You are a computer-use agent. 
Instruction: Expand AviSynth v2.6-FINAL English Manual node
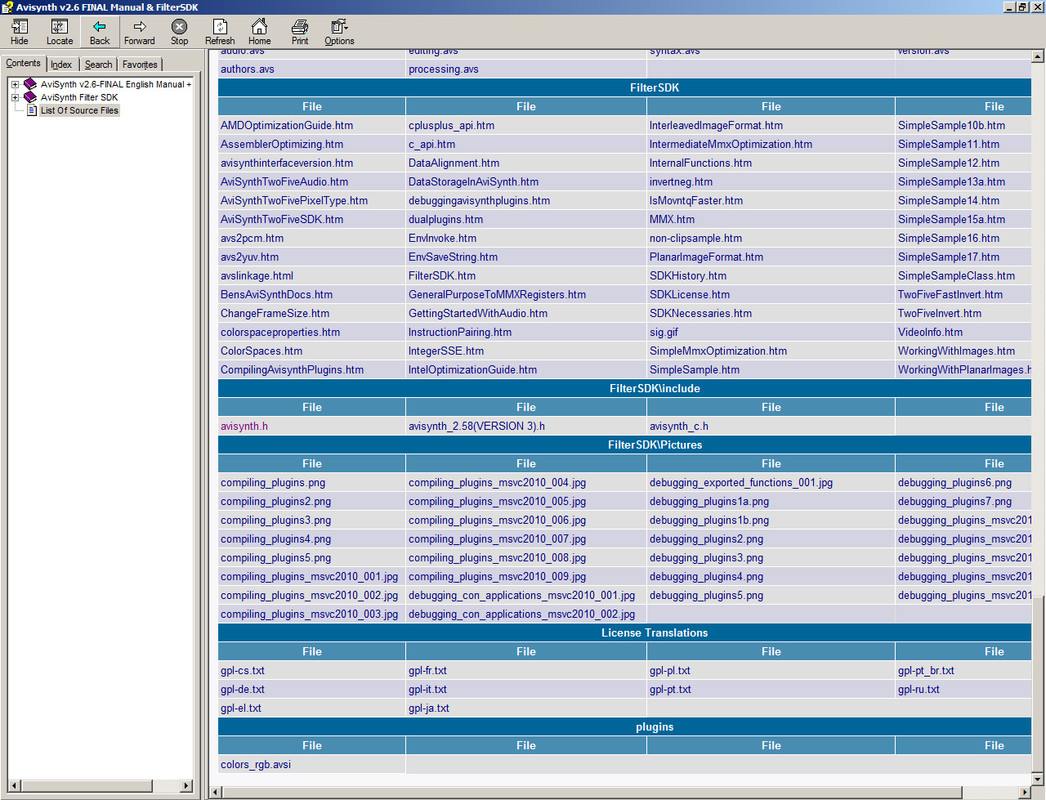(x=15, y=85)
